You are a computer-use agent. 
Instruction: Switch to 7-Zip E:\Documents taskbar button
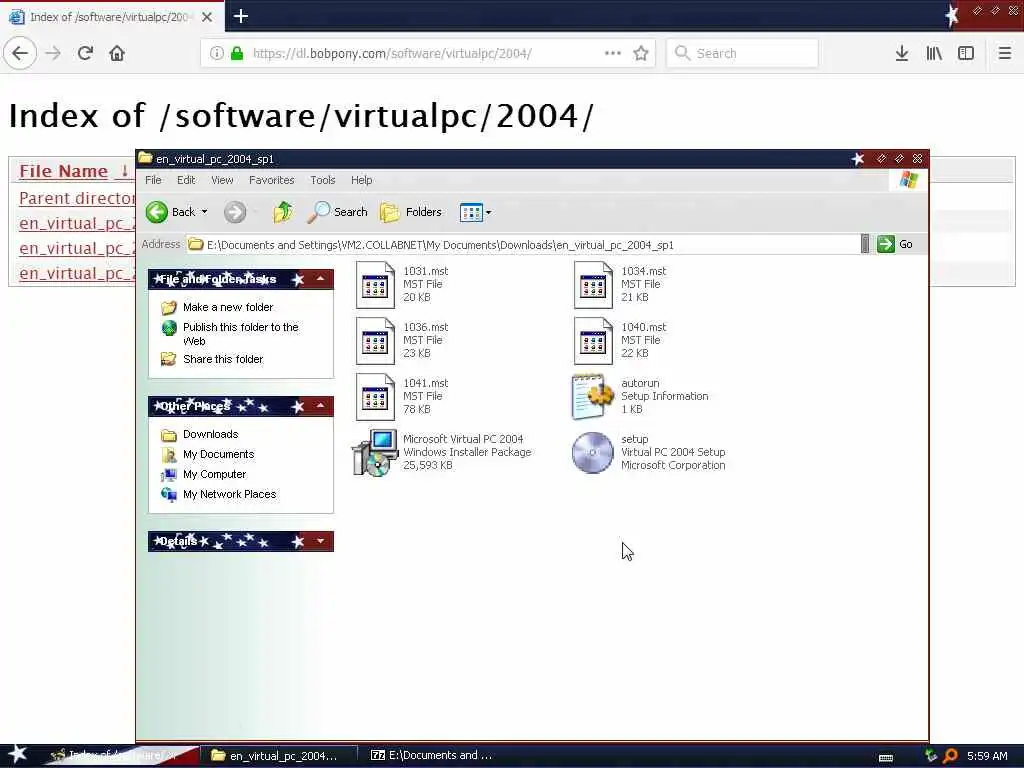[431, 756]
